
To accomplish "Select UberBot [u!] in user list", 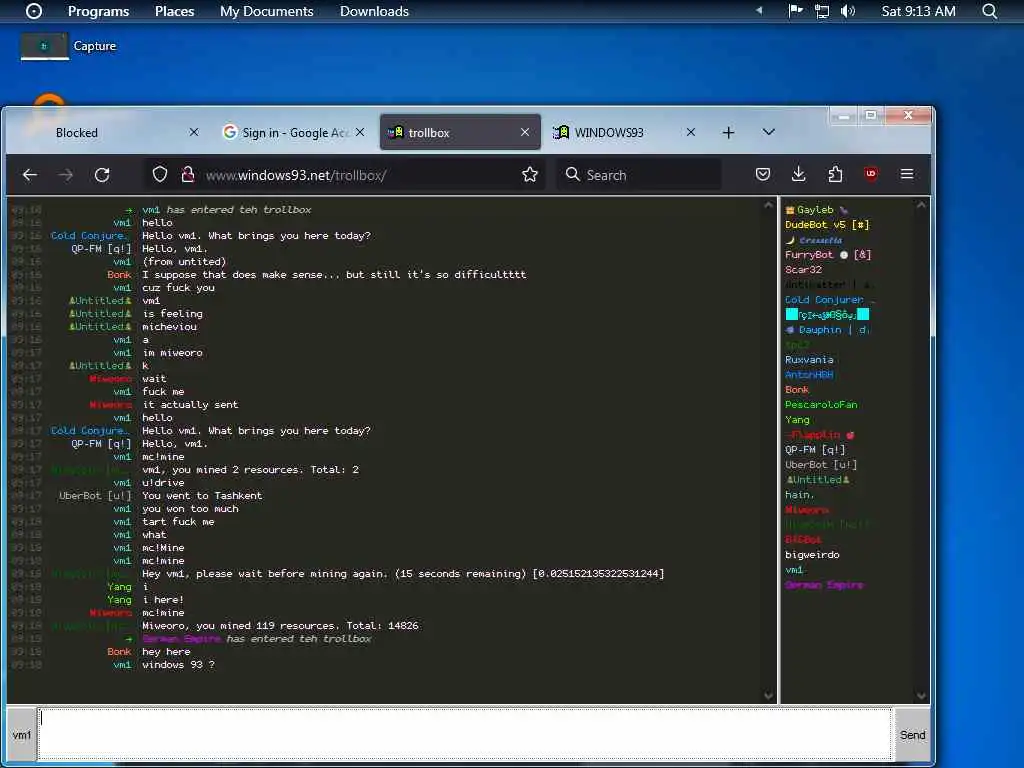I will coord(821,465).
